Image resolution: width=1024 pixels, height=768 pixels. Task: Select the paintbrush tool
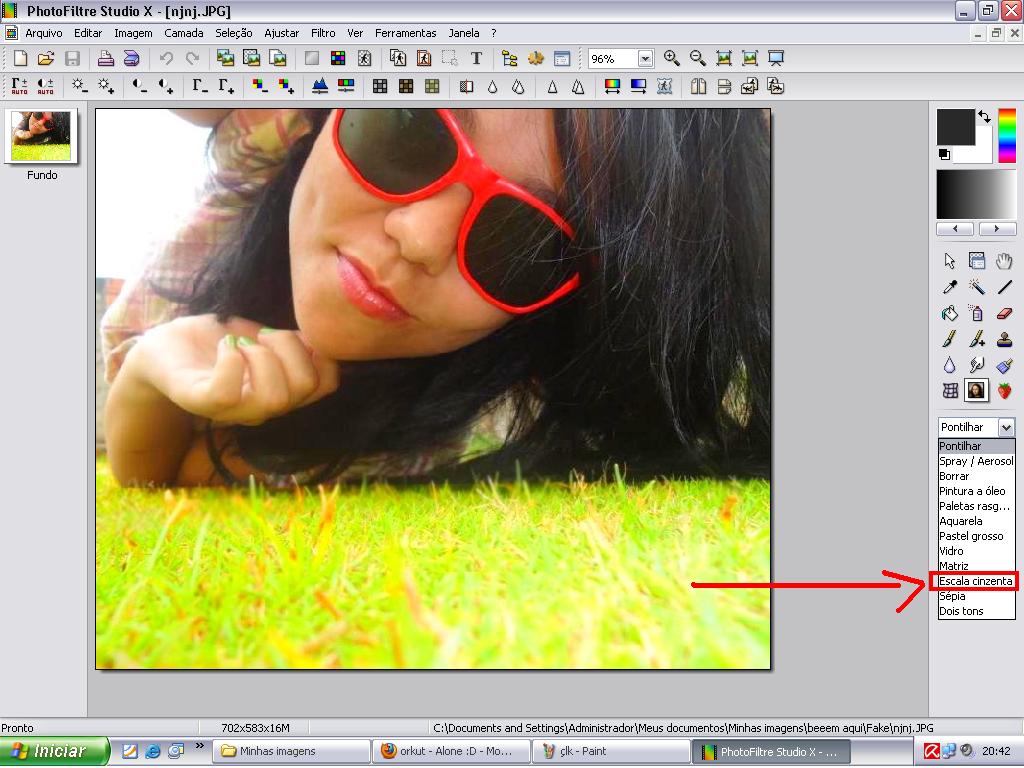pyautogui.click(x=950, y=339)
